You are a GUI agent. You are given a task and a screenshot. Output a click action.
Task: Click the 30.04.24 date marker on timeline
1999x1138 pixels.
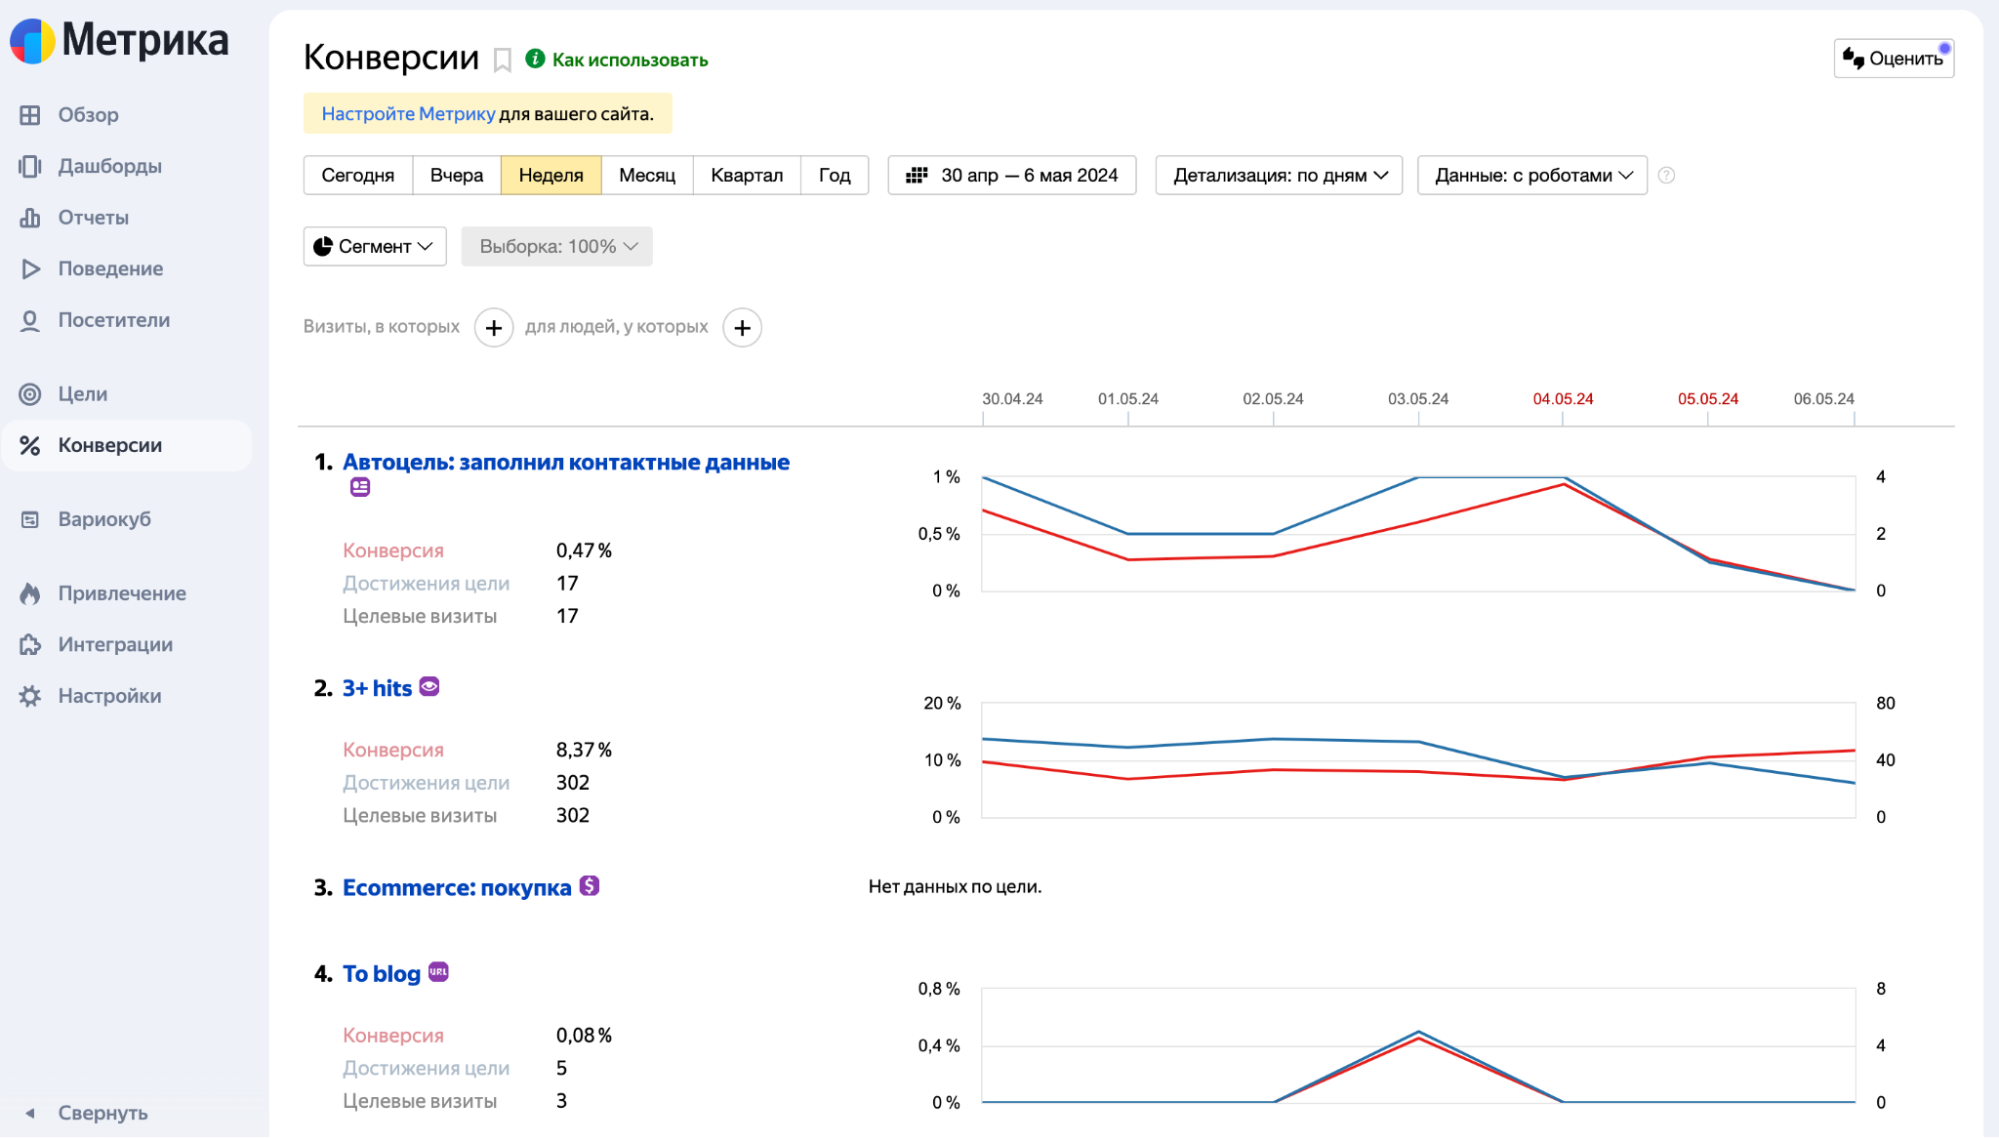pyautogui.click(x=1012, y=399)
